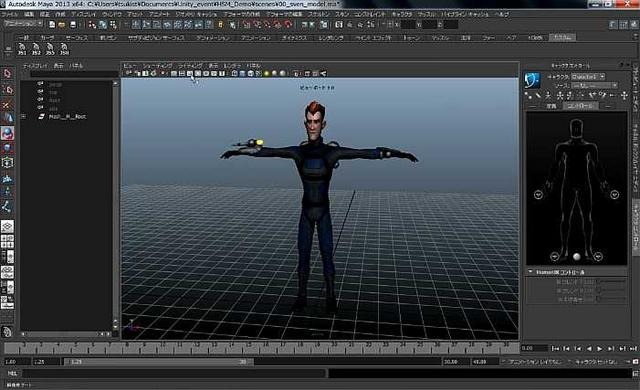This screenshot has width=640, height=390.
Task: Toggle snap to points magnet
Action: [267, 25]
